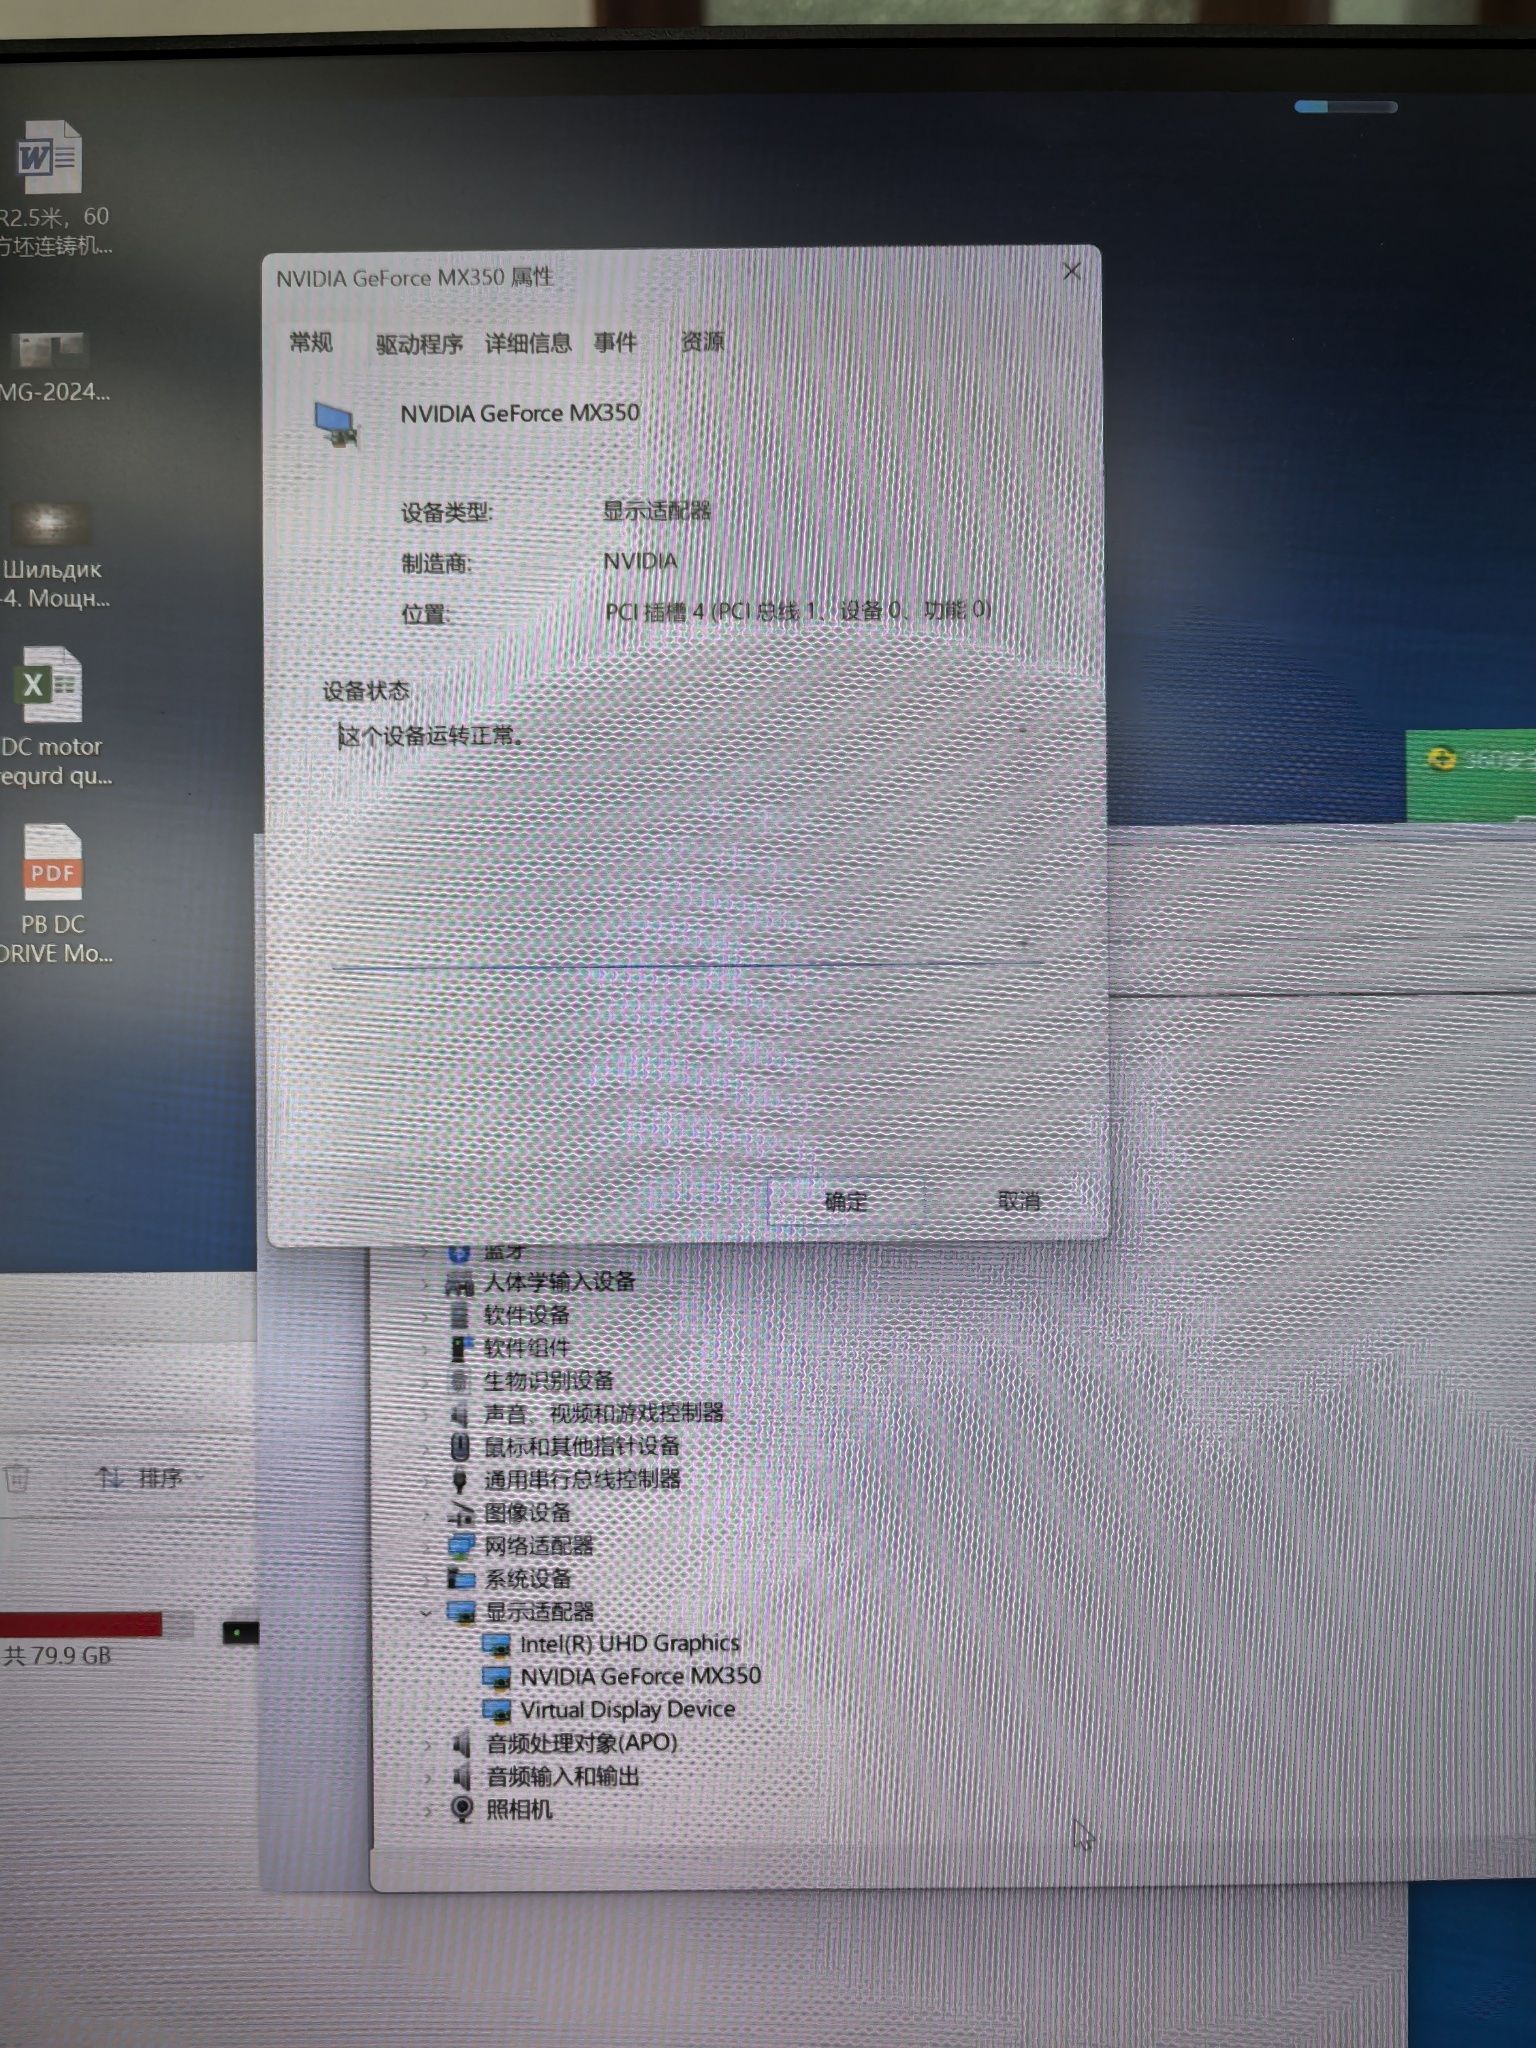
Task: Open the 详细信息 tab
Action: (528, 344)
